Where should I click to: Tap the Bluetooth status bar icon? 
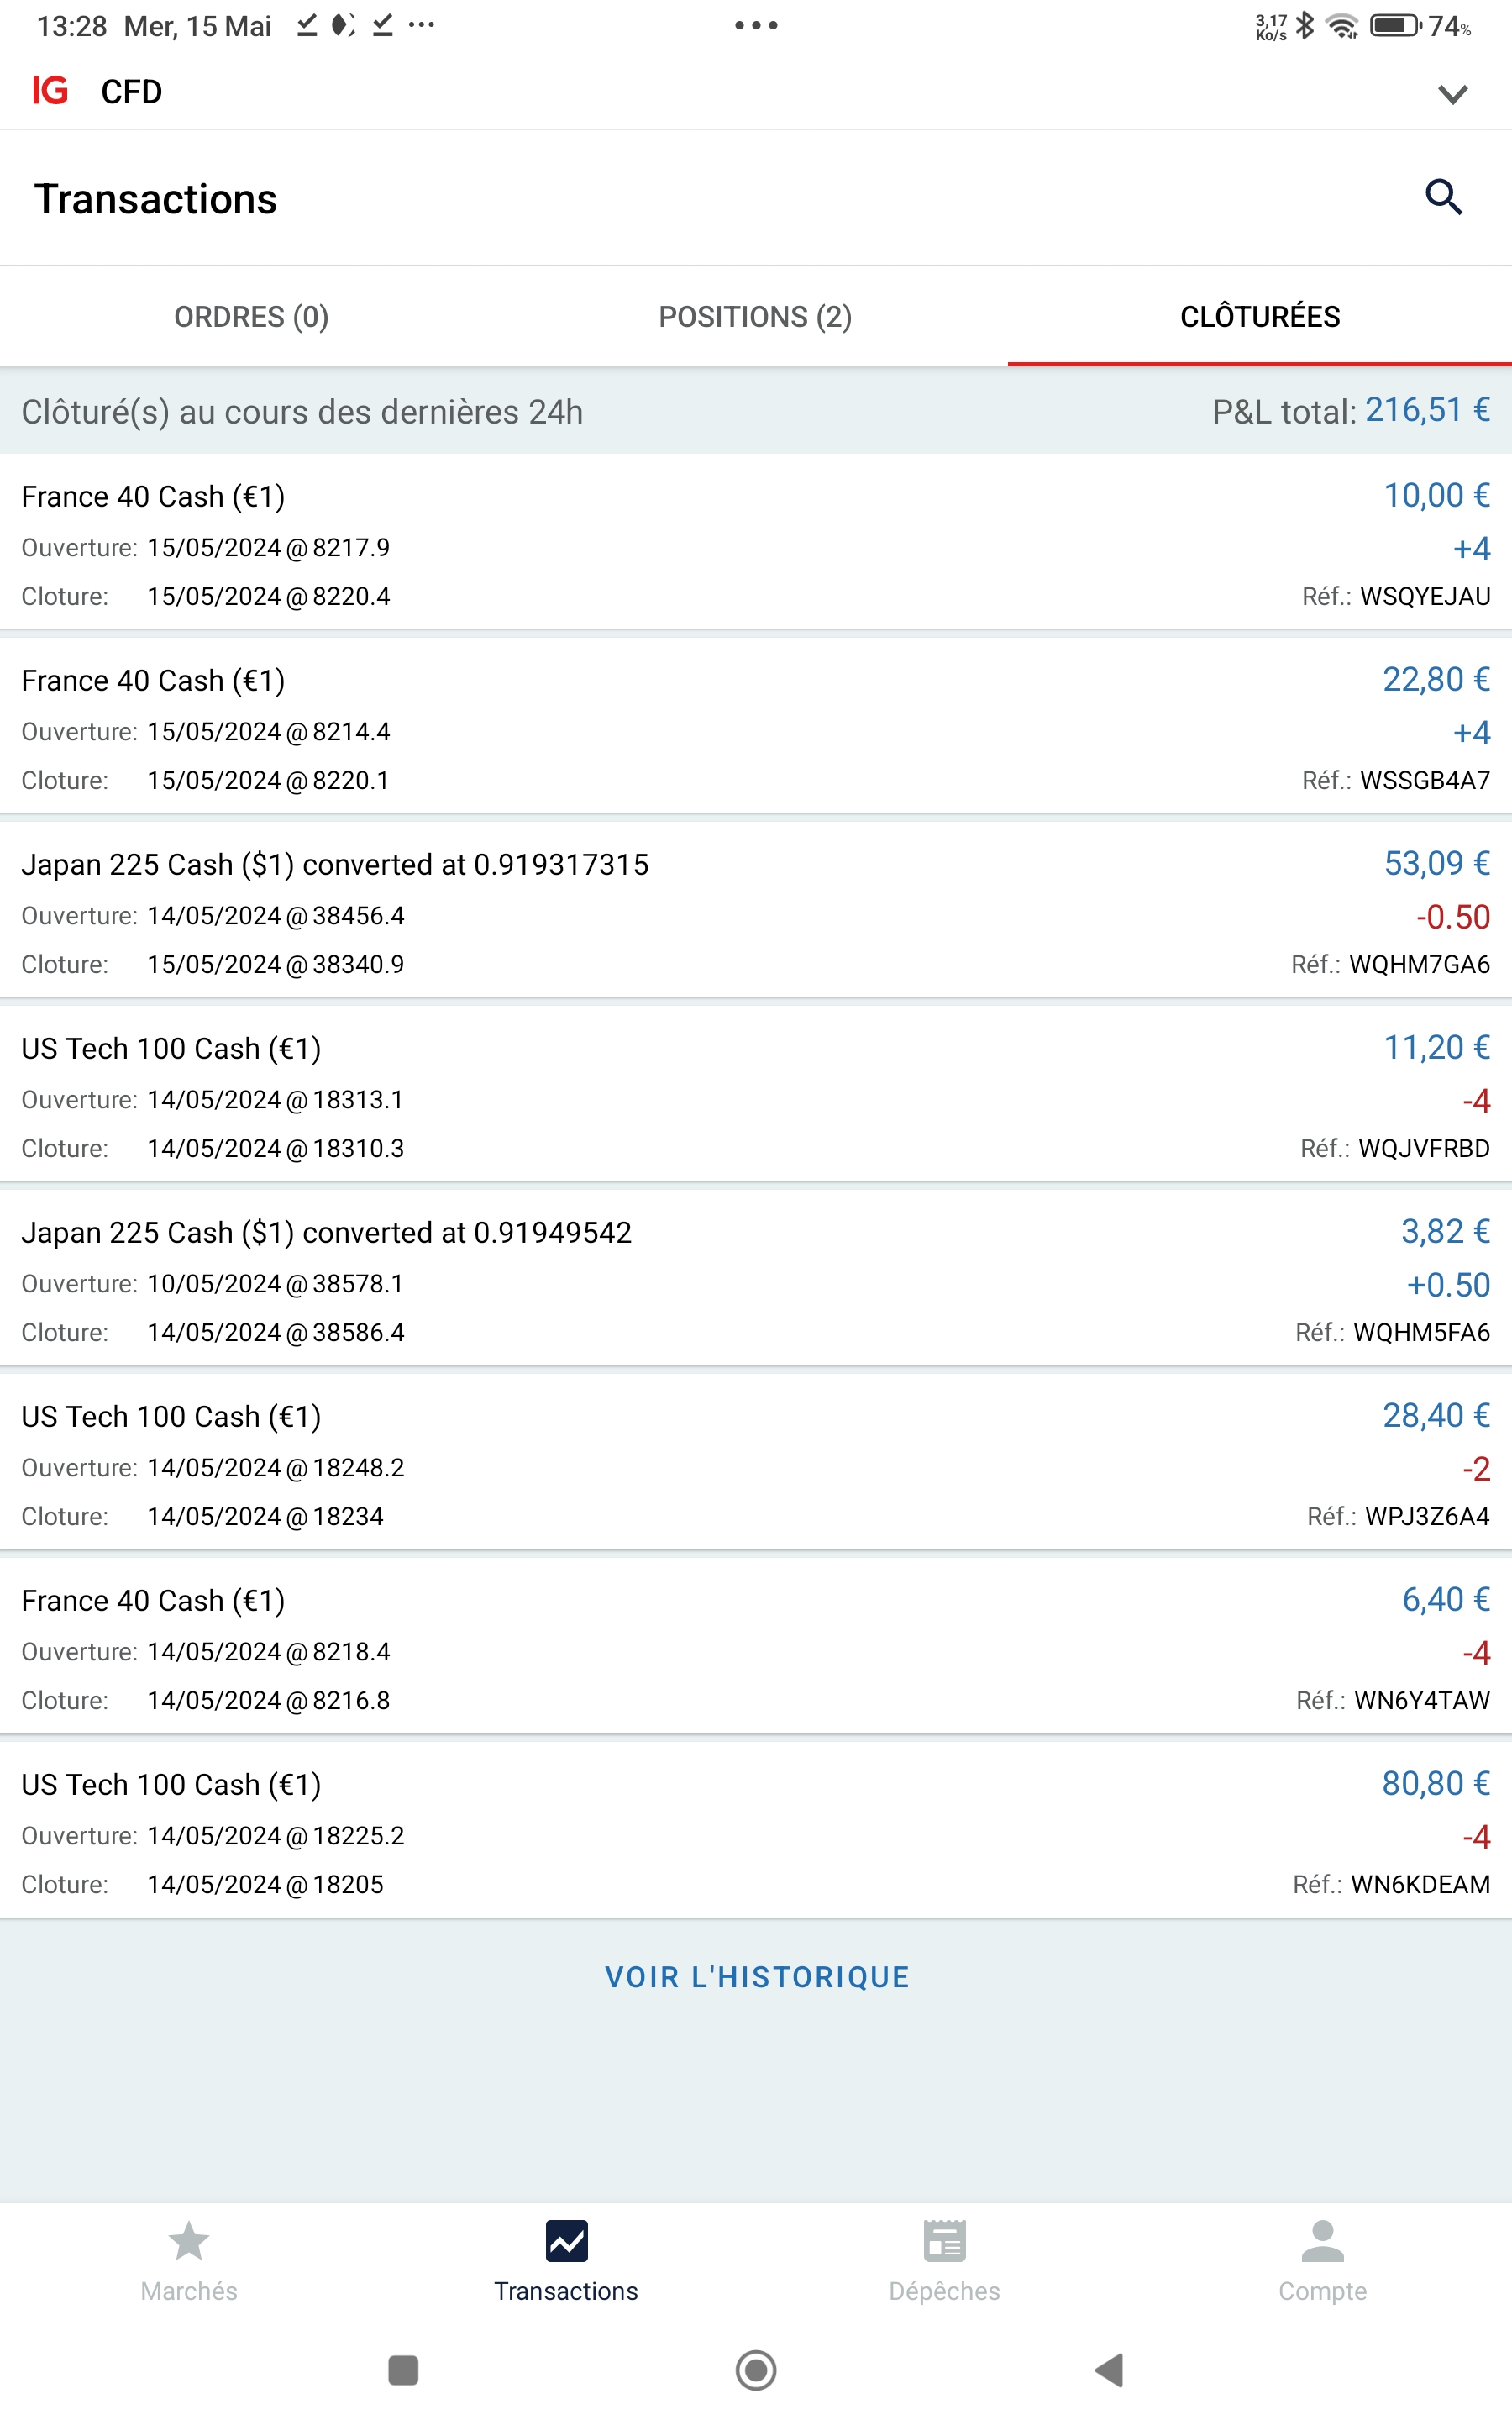[1305, 25]
